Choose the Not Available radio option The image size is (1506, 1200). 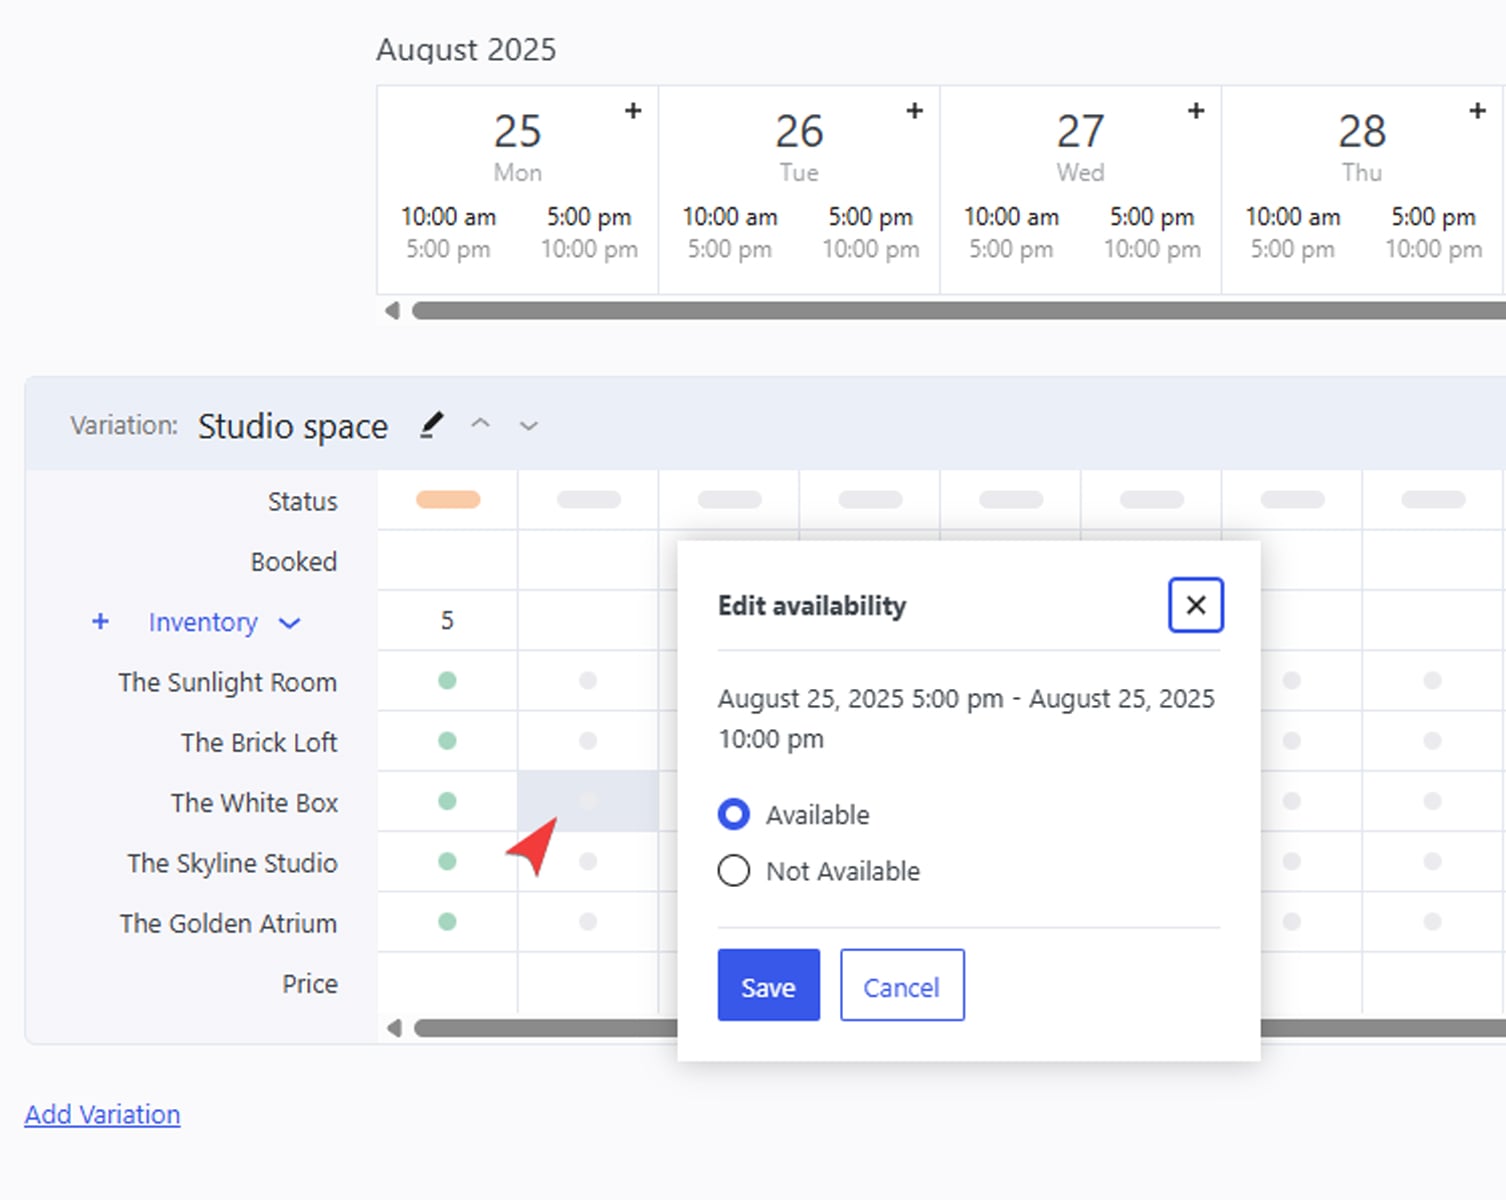coord(734,871)
